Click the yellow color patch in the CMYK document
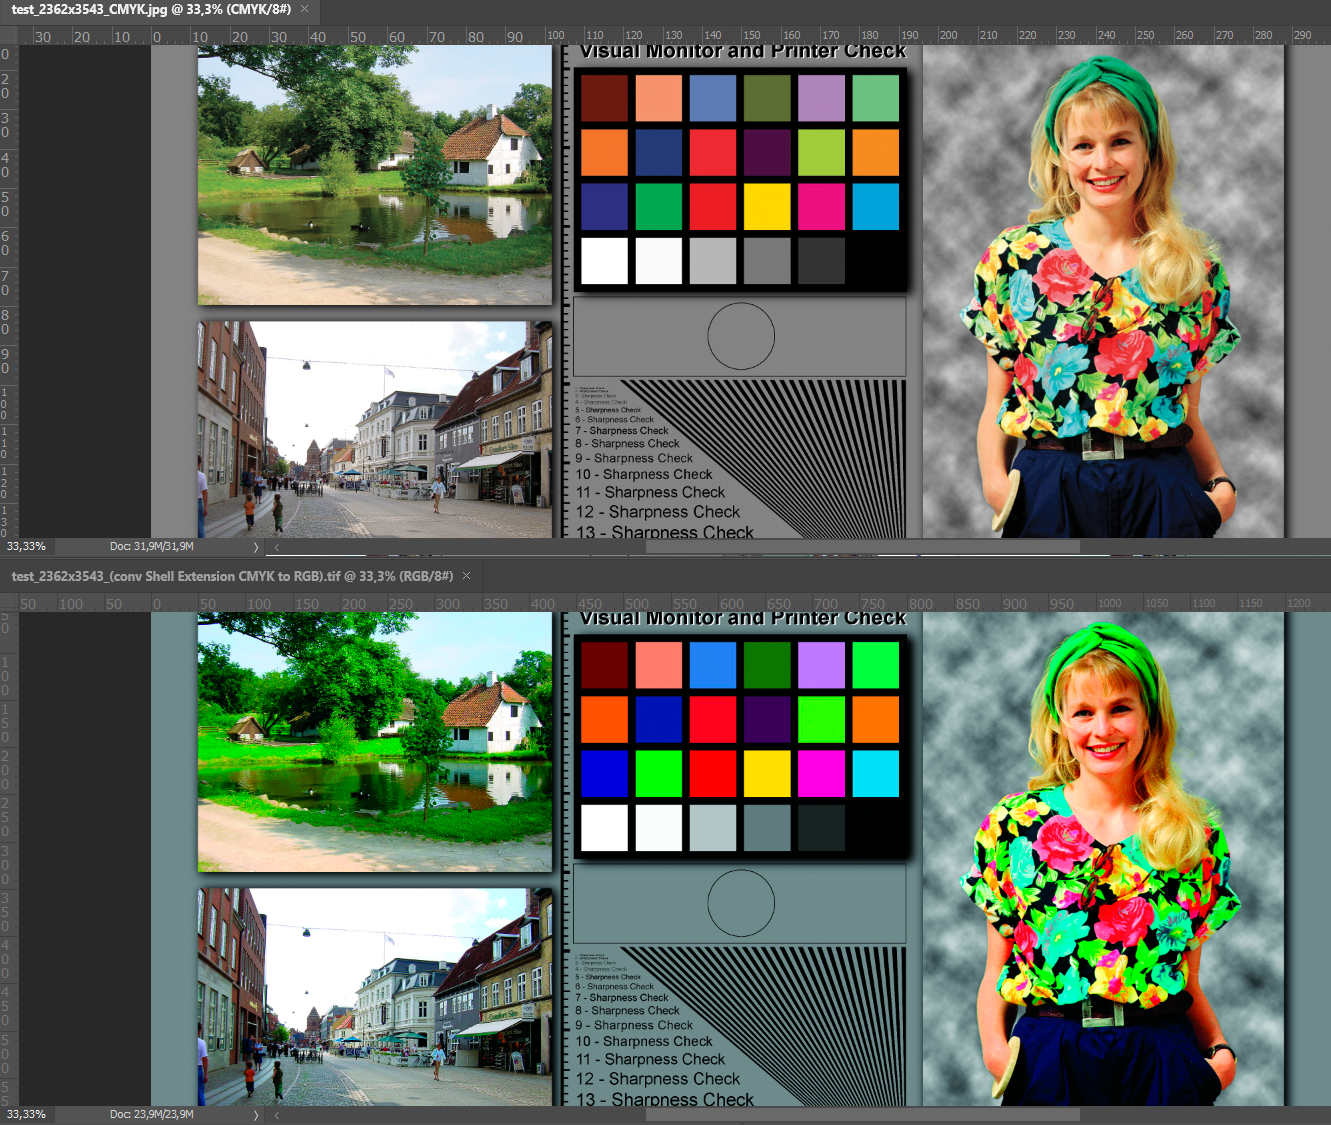Viewport: 1331px width, 1125px height. coord(767,207)
